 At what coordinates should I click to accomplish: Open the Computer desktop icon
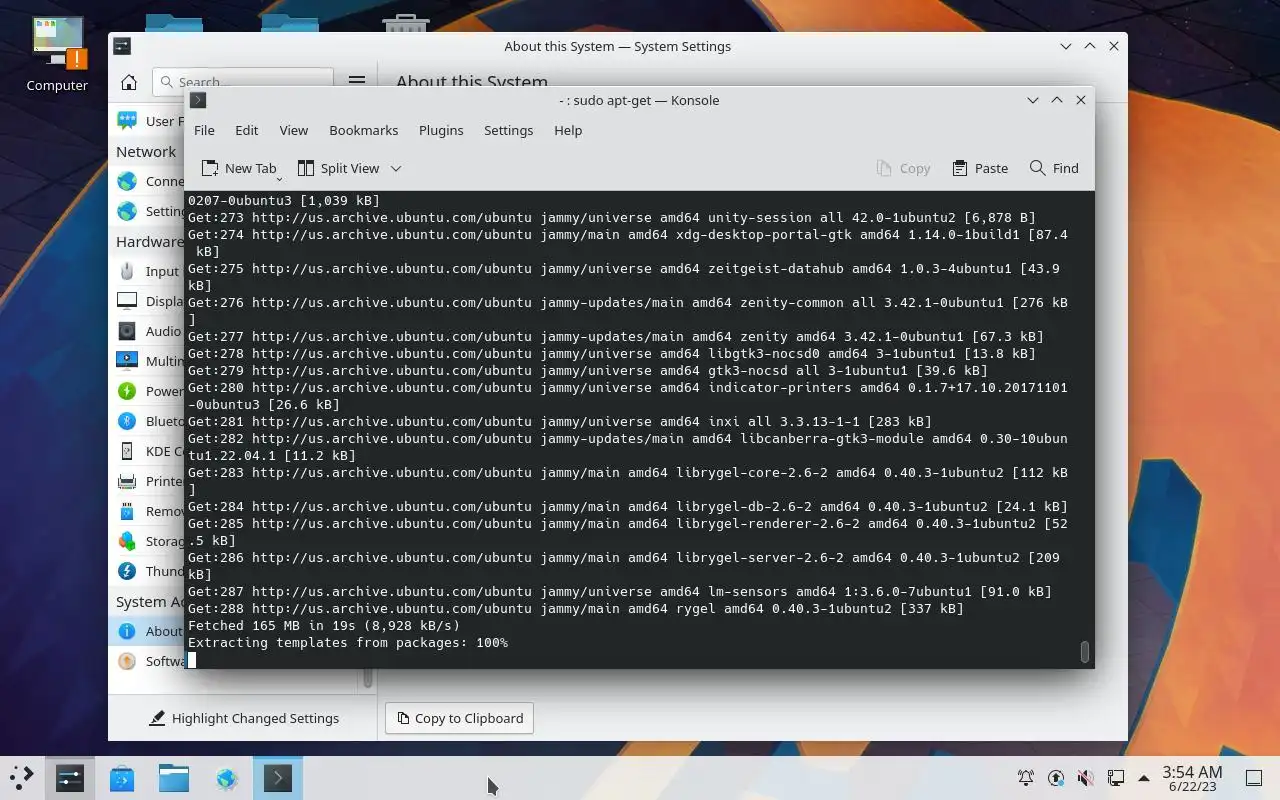point(57,56)
